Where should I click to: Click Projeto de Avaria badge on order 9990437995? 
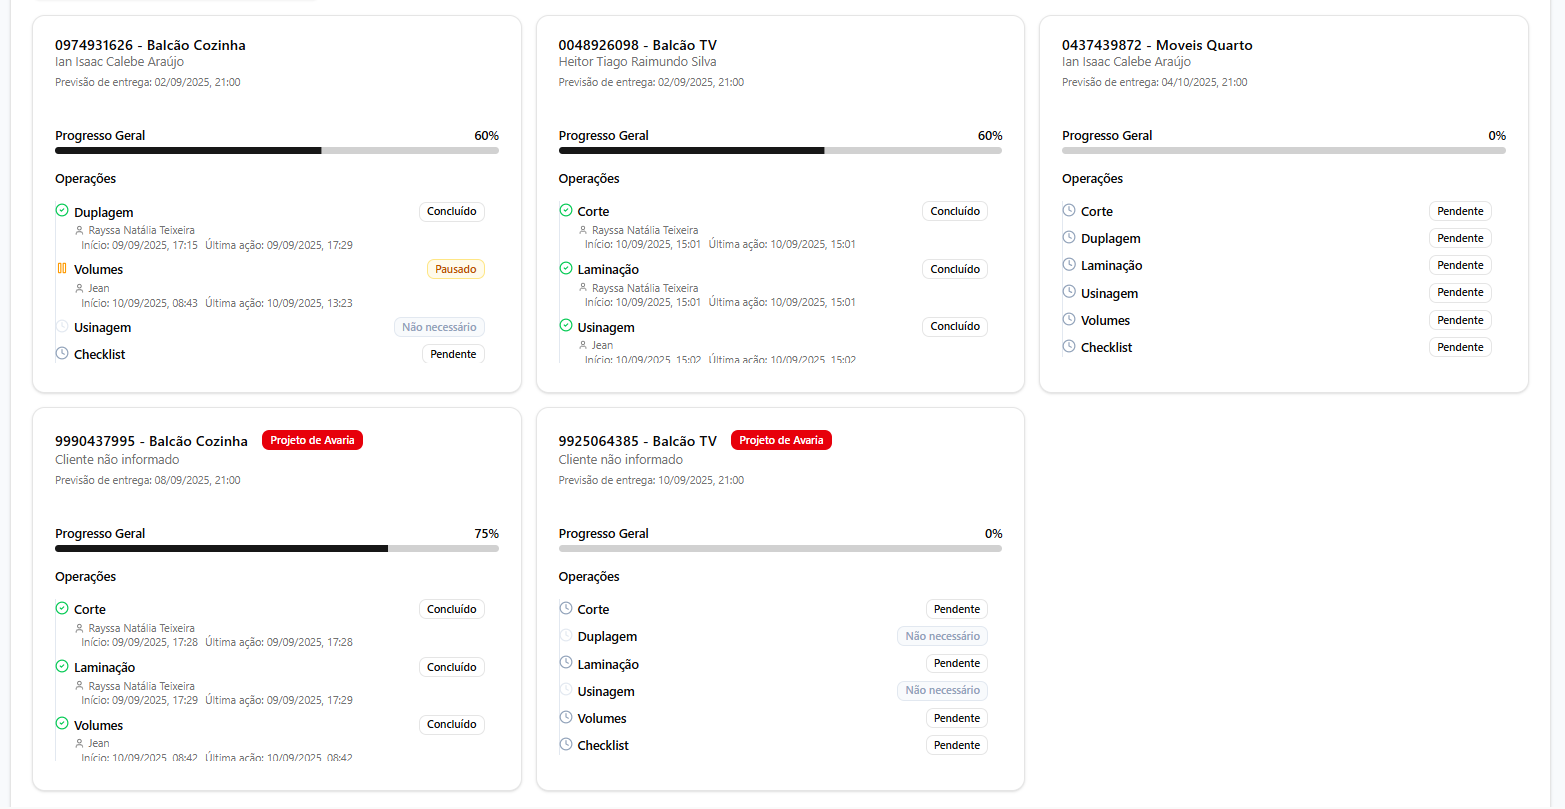click(312, 440)
